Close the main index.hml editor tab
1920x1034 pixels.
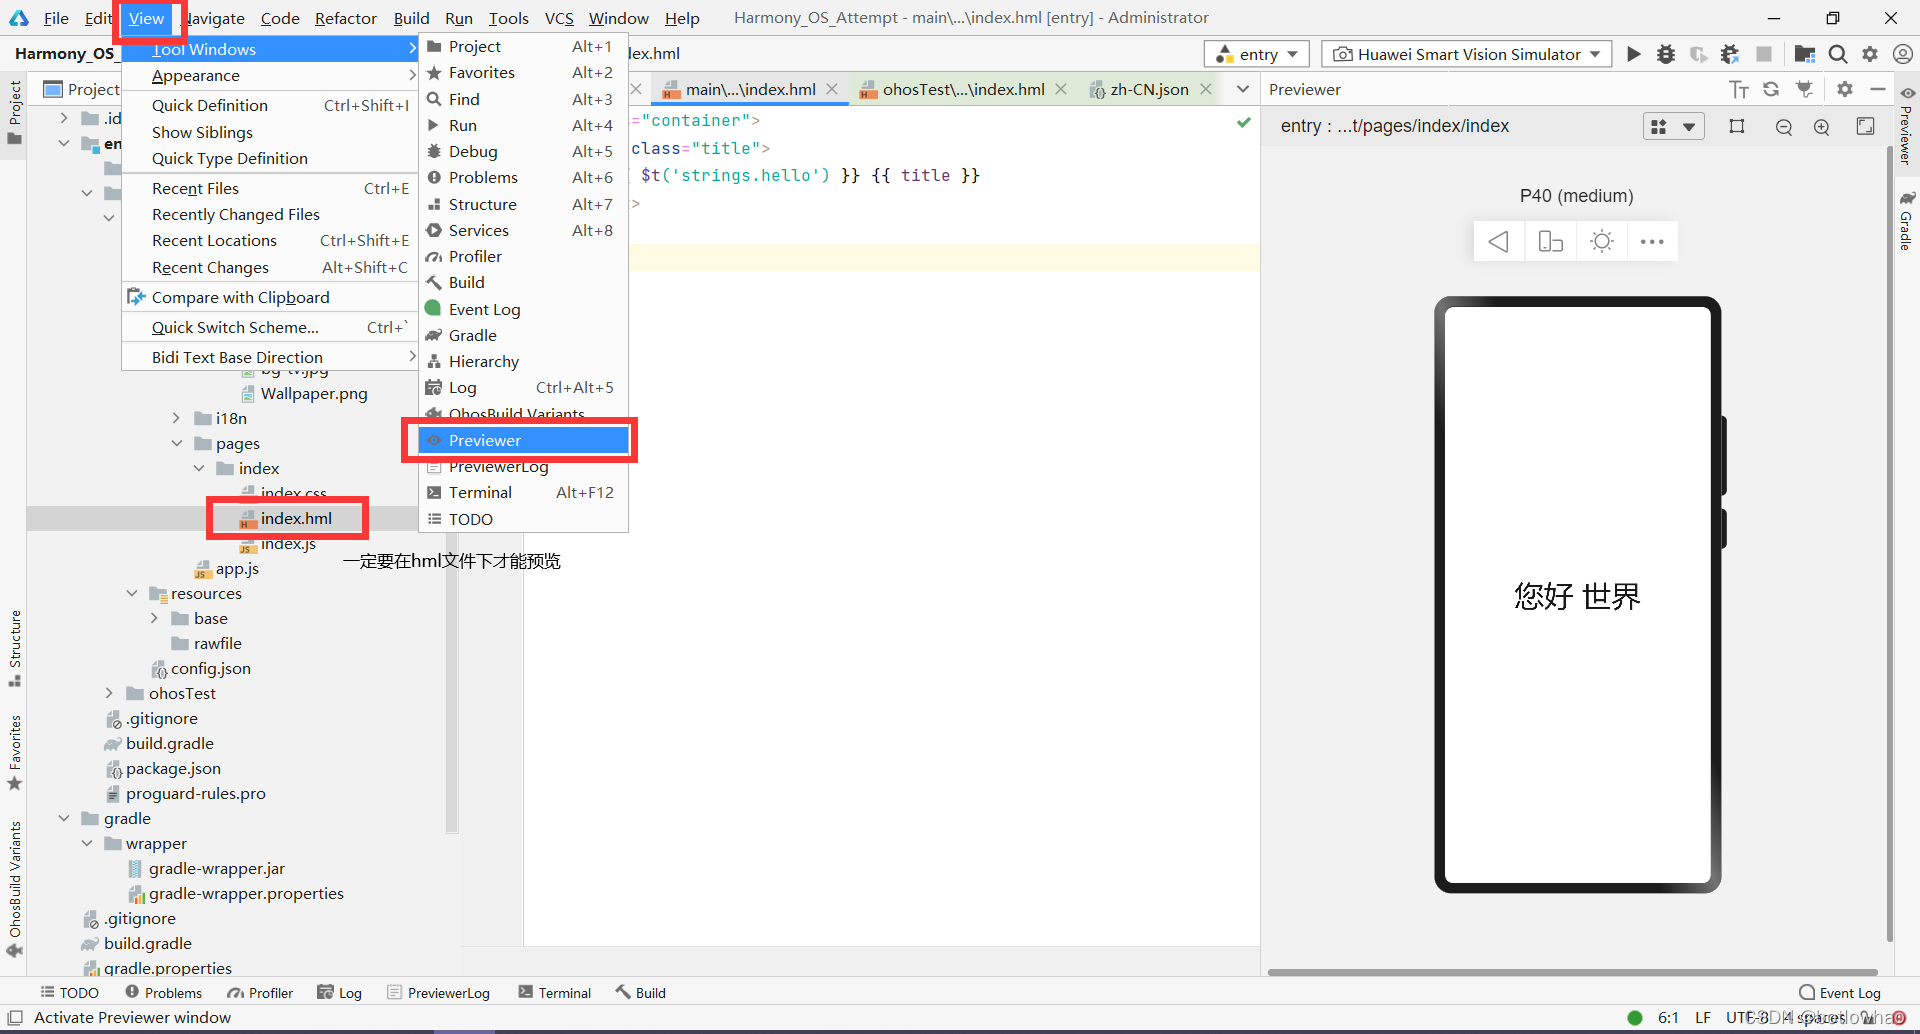(x=832, y=89)
